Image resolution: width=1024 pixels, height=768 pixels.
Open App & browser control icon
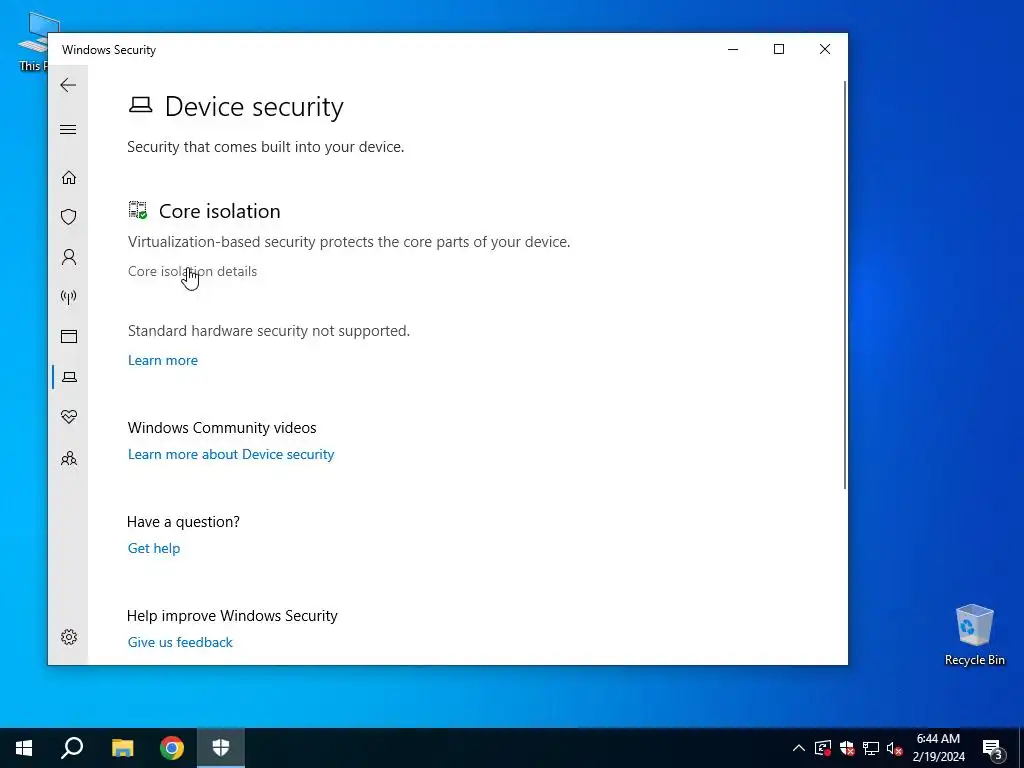69,336
